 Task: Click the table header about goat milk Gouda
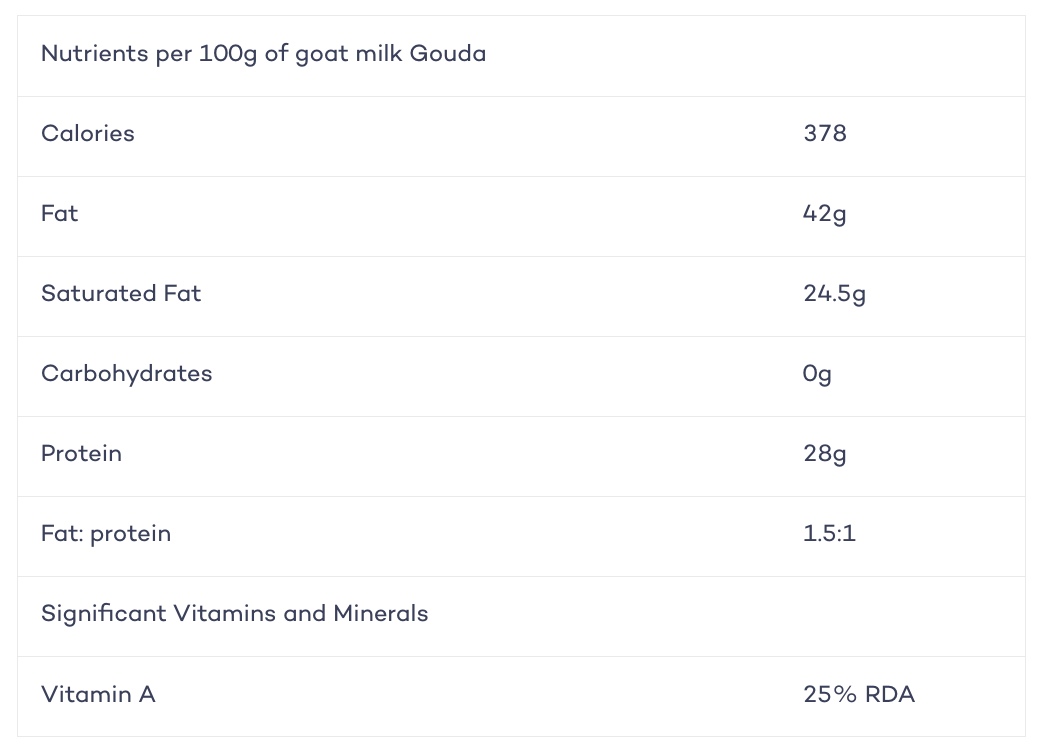(x=264, y=54)
